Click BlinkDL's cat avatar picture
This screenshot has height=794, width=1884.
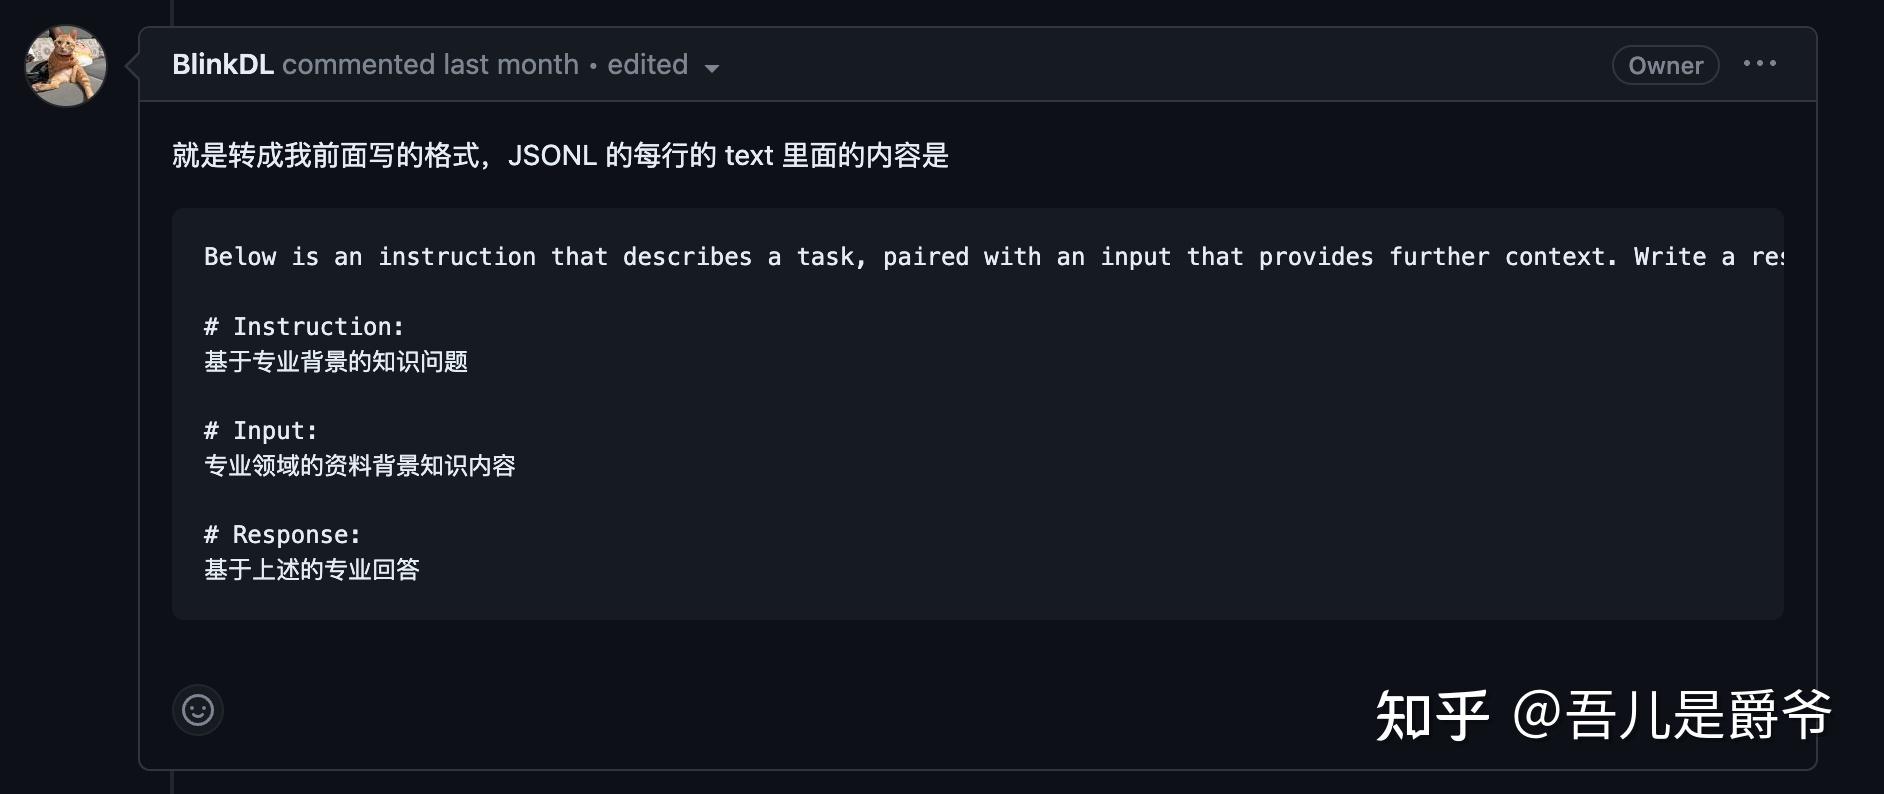click(x=66, y=67)
